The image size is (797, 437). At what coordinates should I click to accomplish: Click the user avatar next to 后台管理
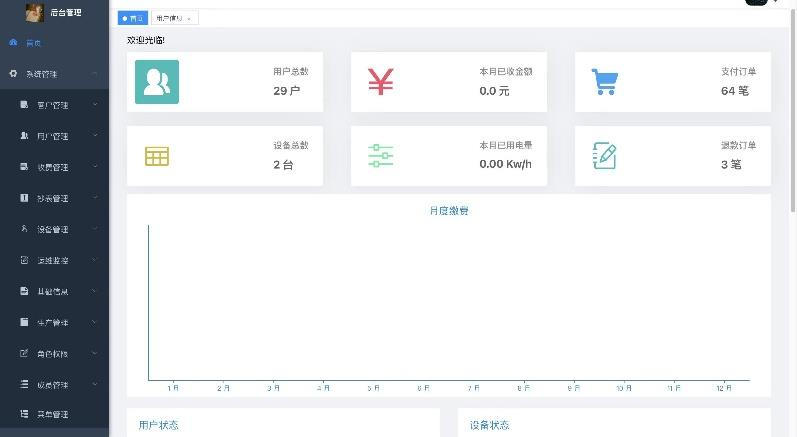35,12
